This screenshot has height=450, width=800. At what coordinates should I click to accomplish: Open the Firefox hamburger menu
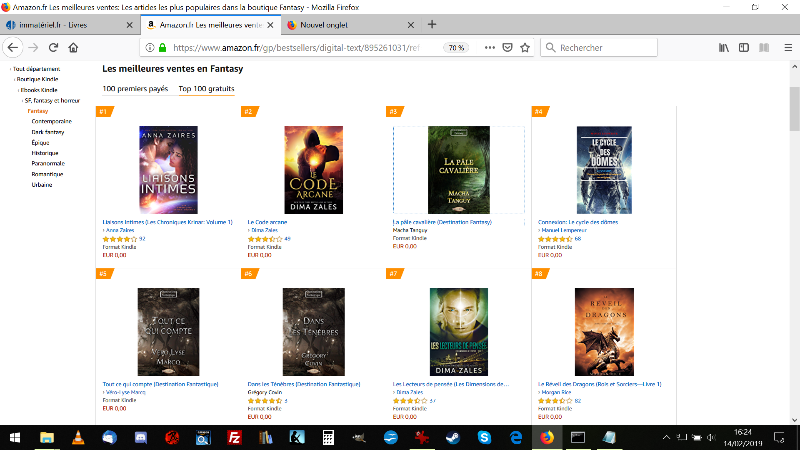click(785, 47)
